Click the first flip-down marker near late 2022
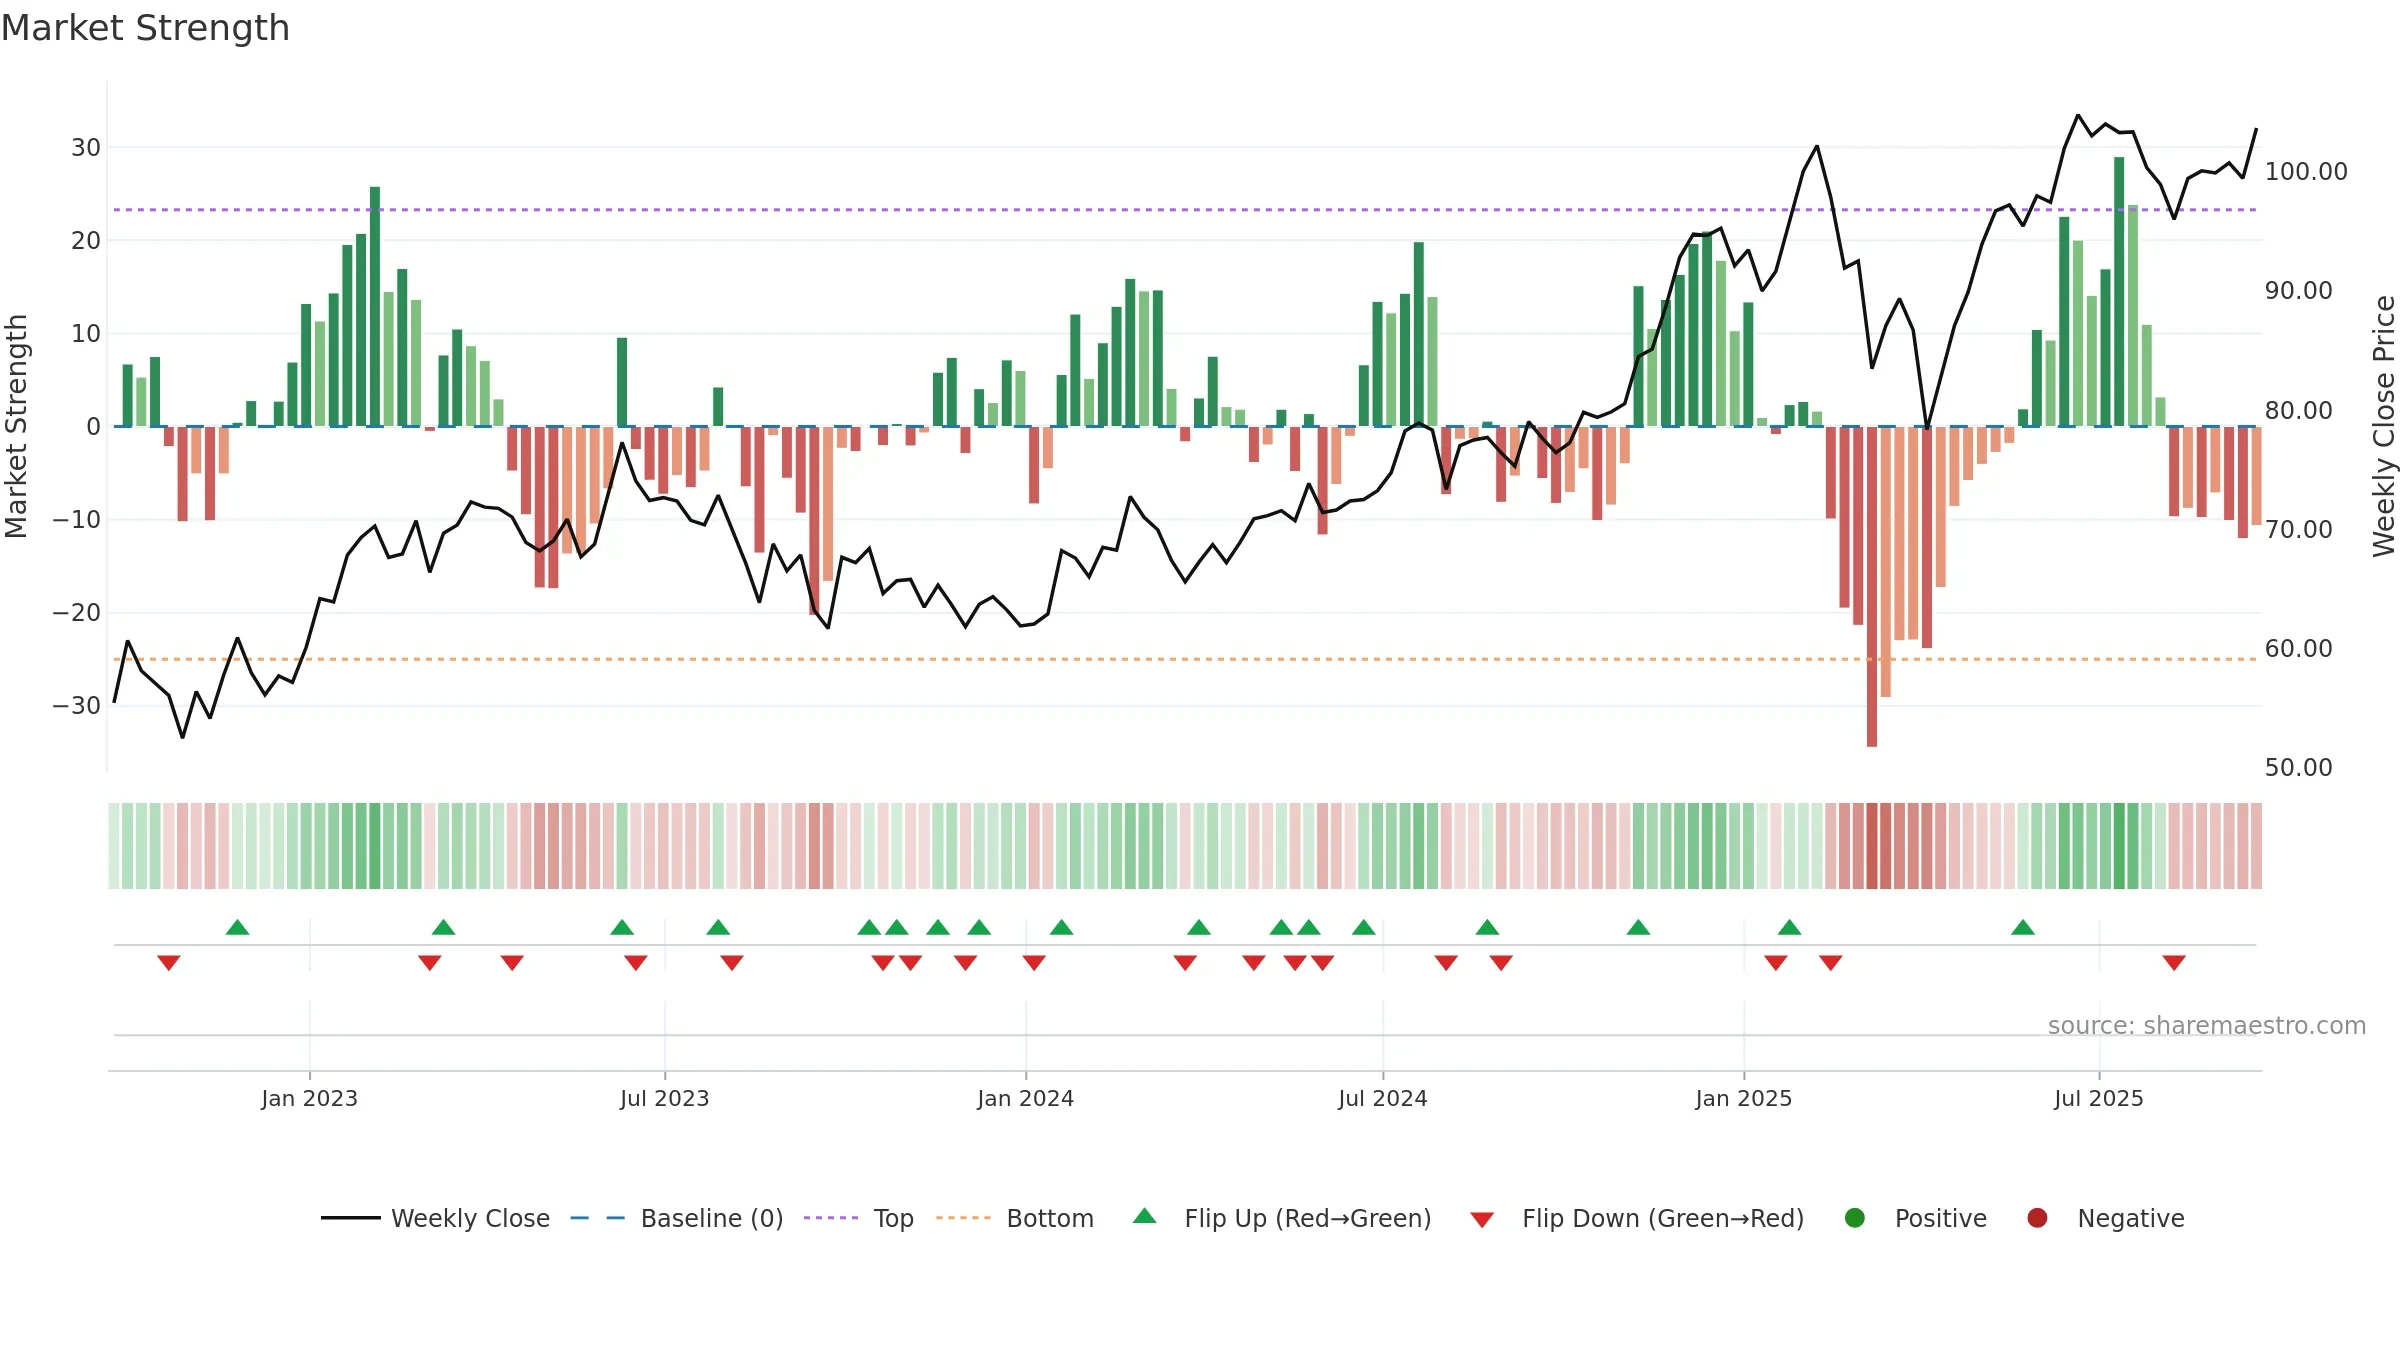 tap(169, 963)
